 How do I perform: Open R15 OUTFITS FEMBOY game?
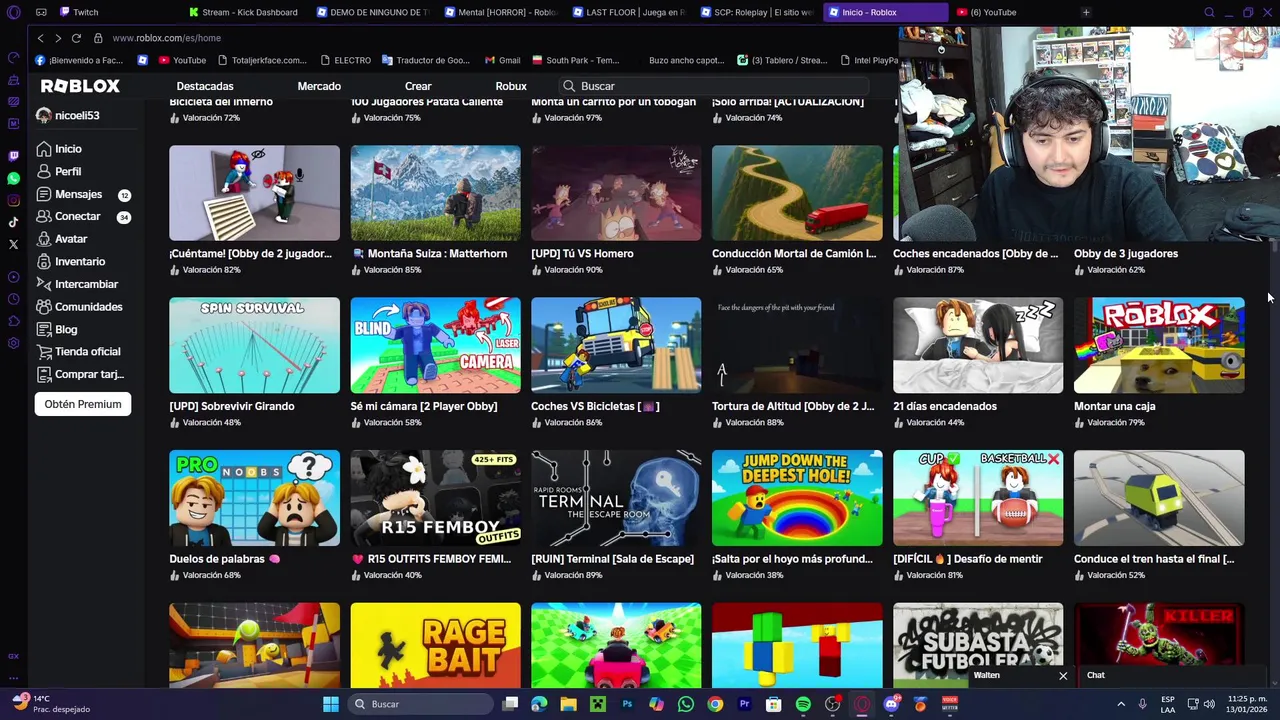435,498
